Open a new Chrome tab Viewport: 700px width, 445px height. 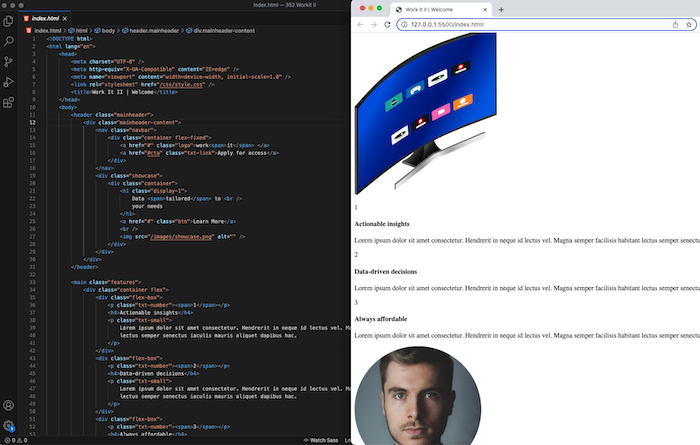point(501,9)
